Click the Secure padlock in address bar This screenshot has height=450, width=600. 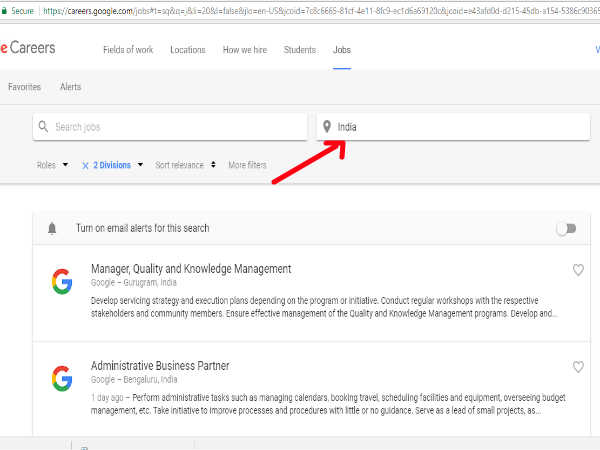4,11
